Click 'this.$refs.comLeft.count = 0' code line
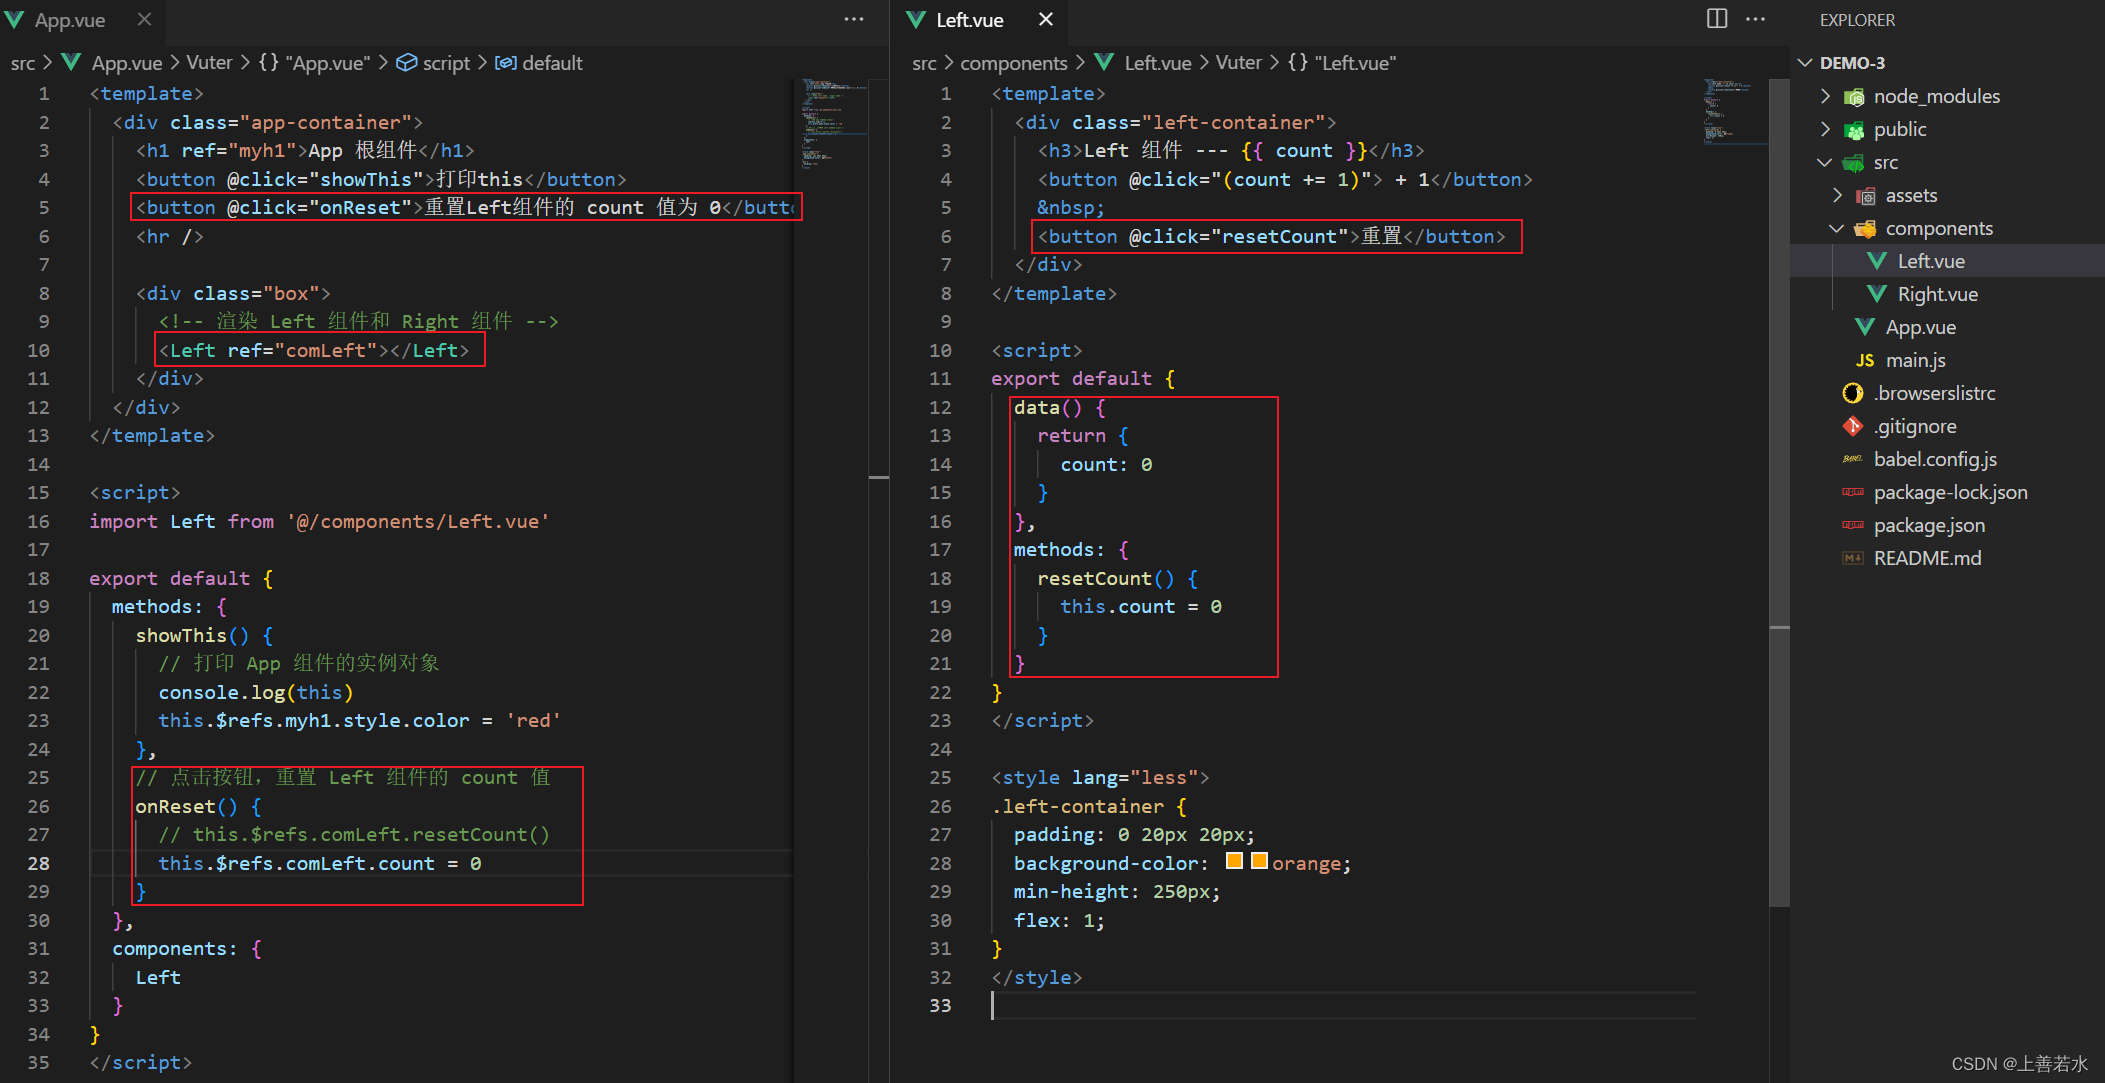The width and height of the screenshot is (2105, 1083). [320, 863]
